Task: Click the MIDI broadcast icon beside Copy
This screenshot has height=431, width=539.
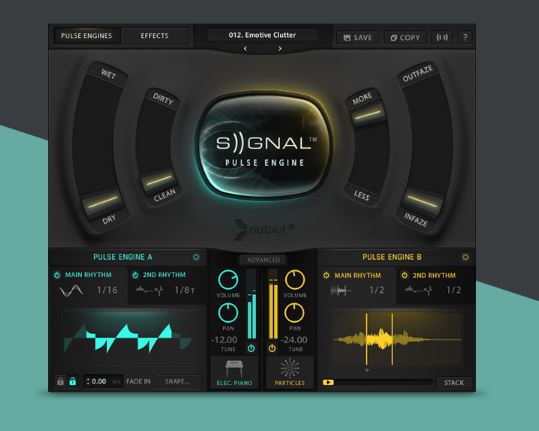Action: pyautogui.click(x=442, y=37)
